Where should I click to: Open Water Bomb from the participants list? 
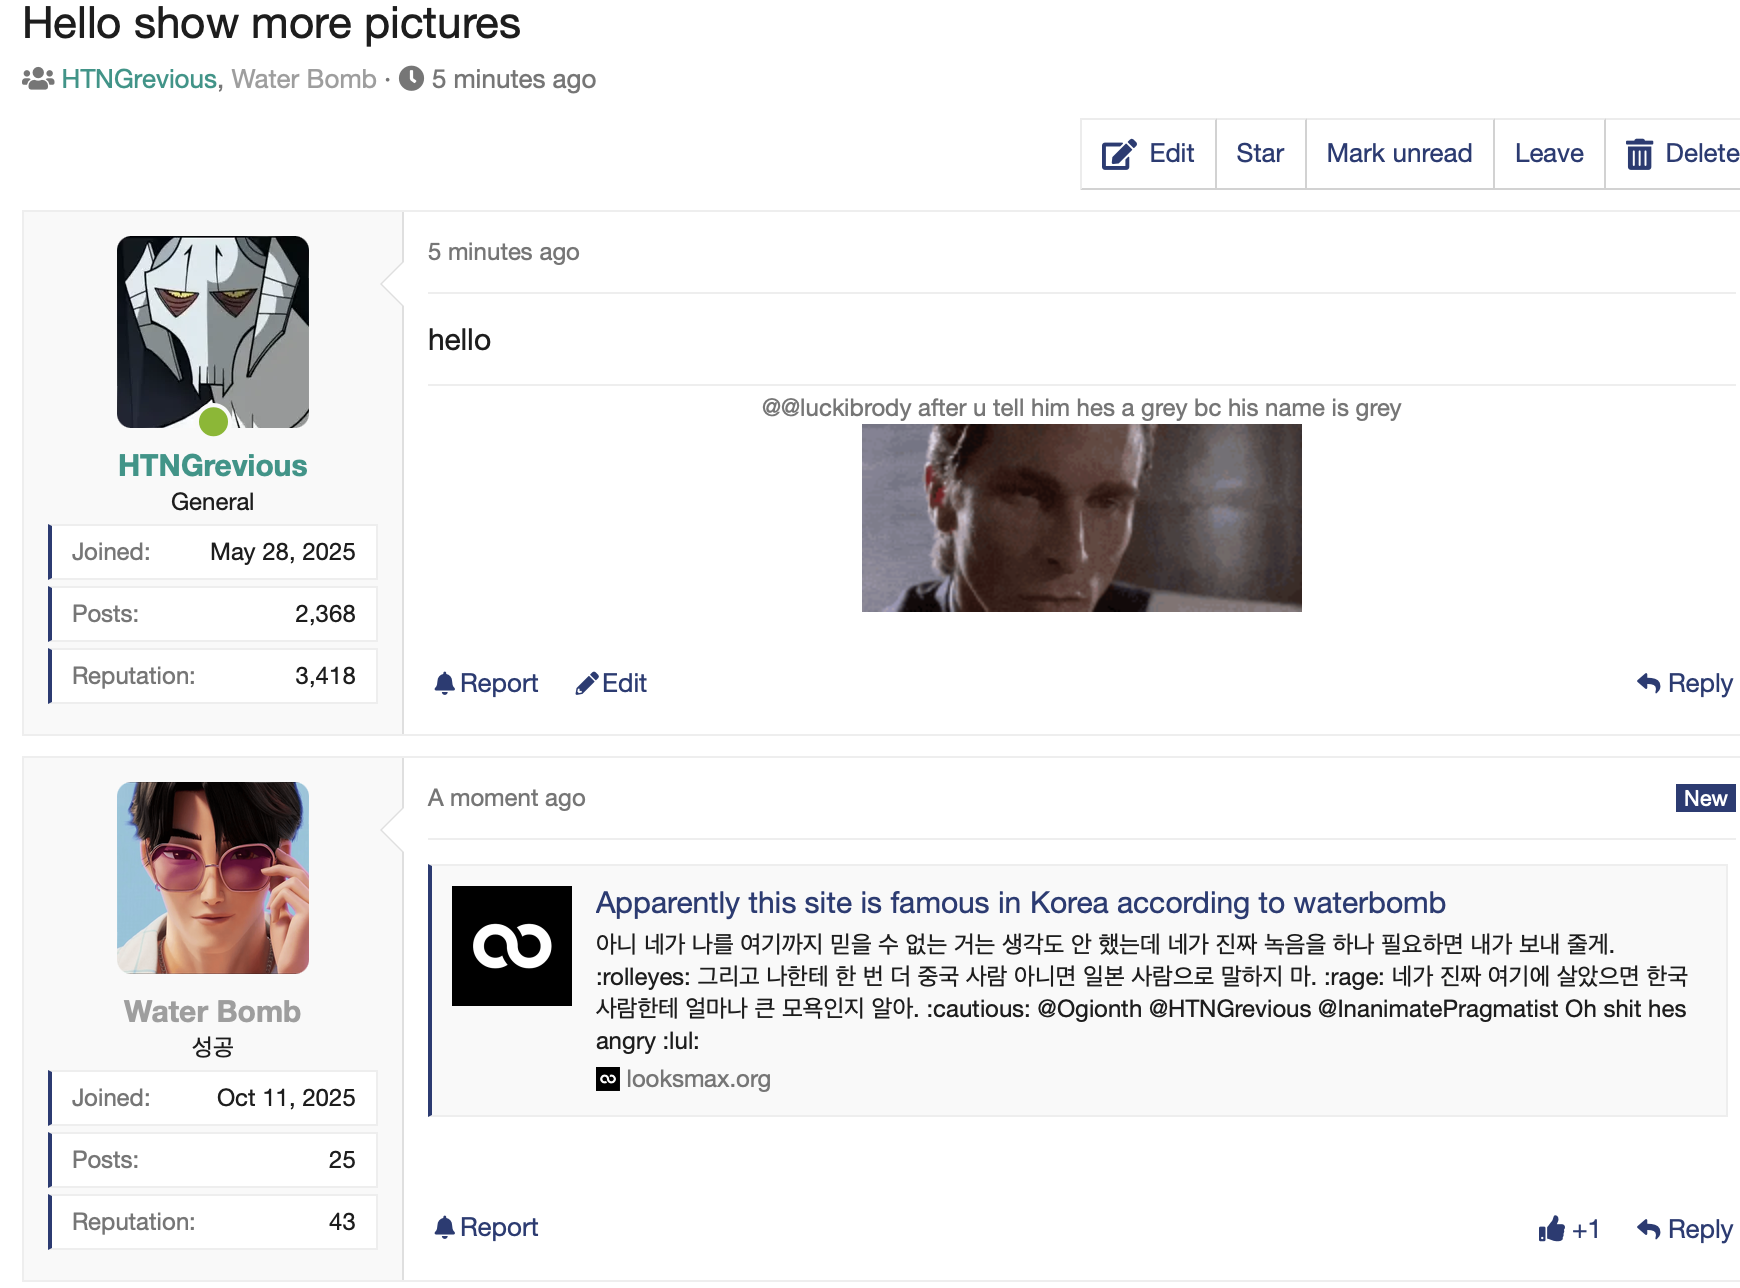(304, 79)
